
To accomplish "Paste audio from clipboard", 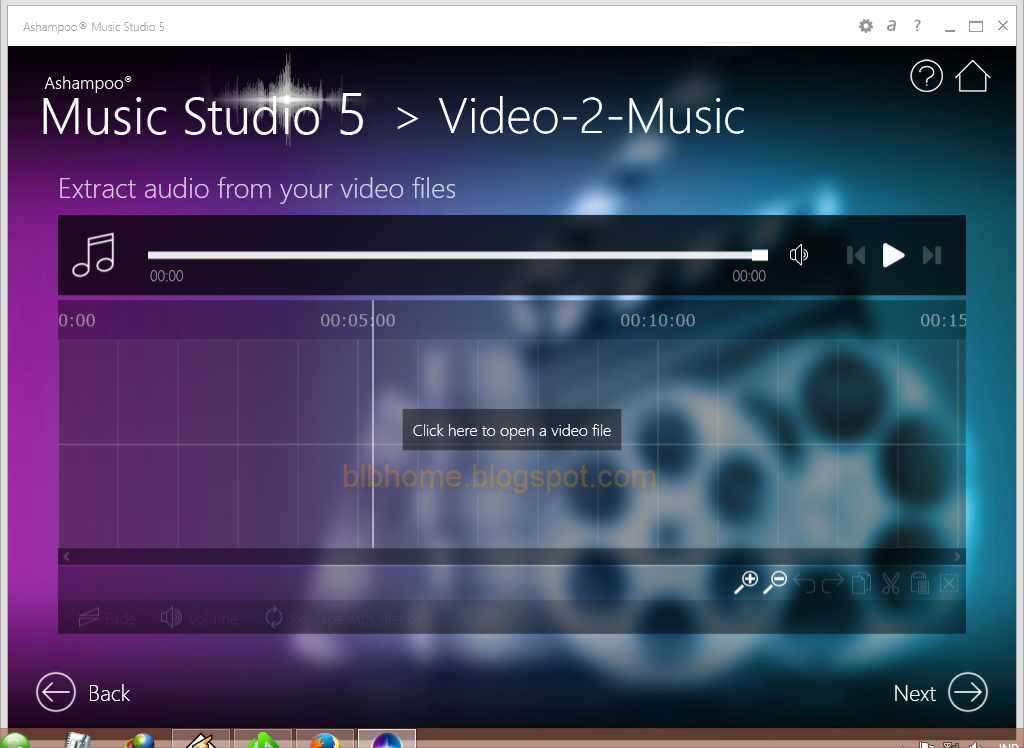I will (920, 583).
